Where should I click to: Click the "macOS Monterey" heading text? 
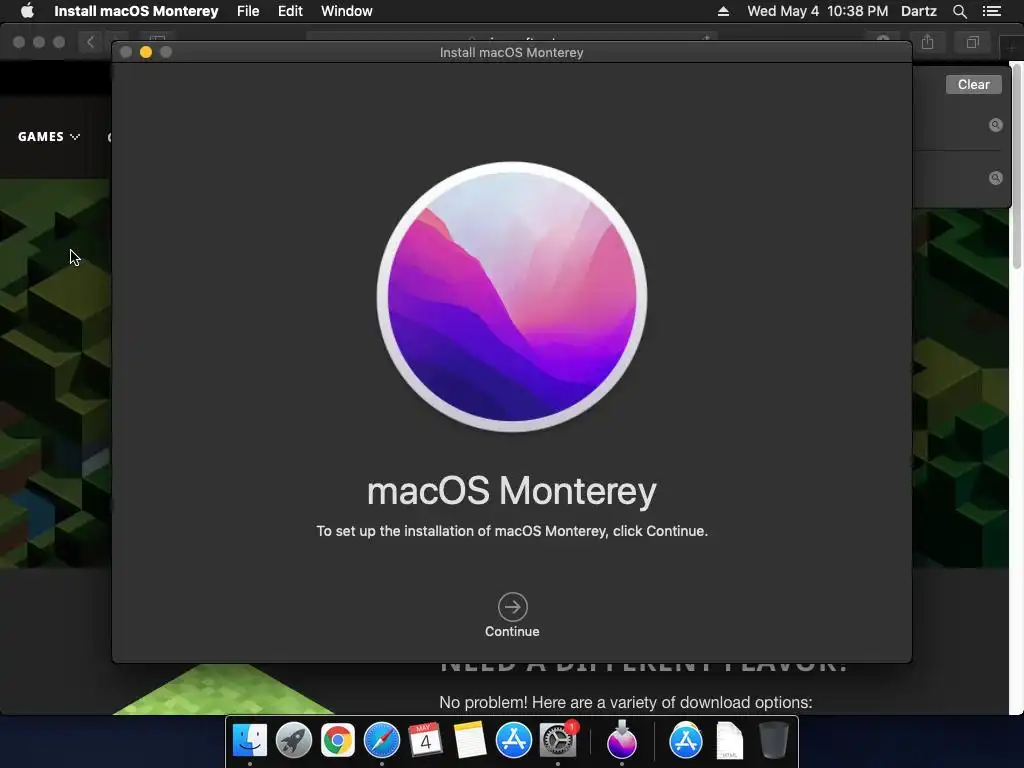click(x=512, y=491)
